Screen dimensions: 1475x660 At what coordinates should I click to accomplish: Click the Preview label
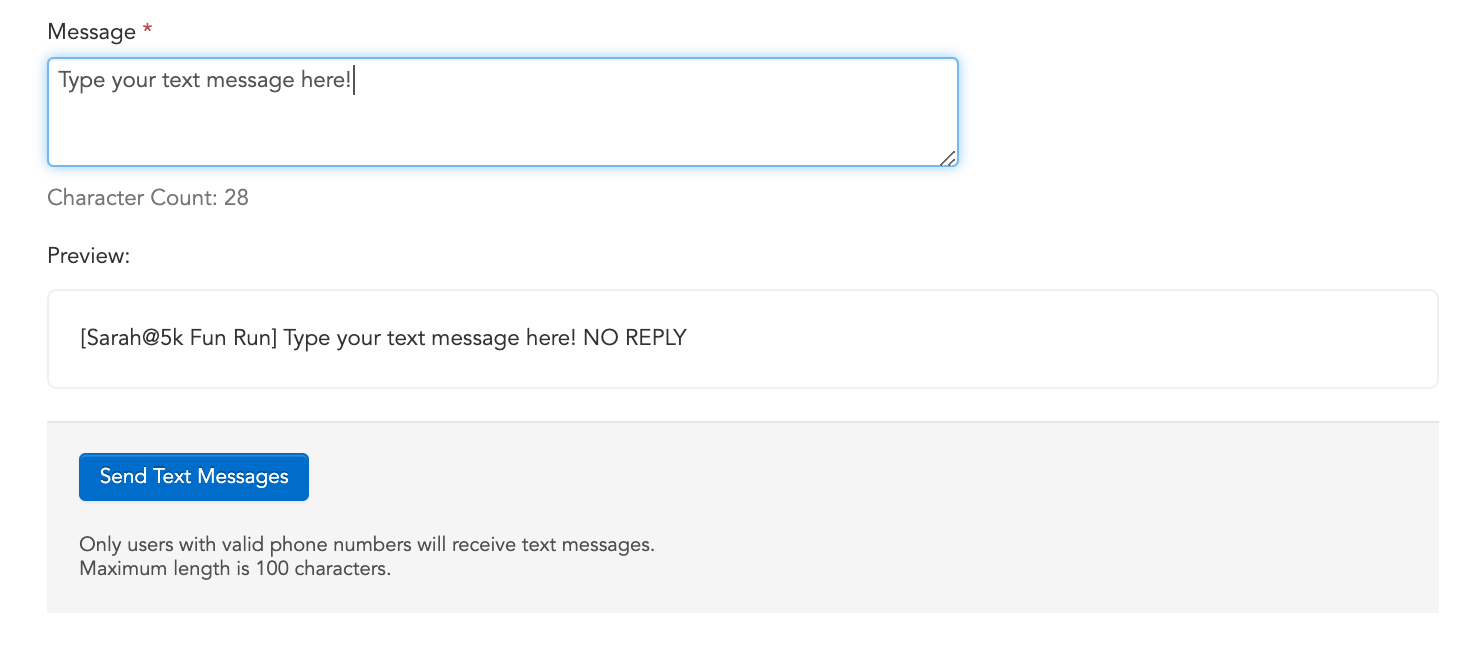tap(89, 256)
